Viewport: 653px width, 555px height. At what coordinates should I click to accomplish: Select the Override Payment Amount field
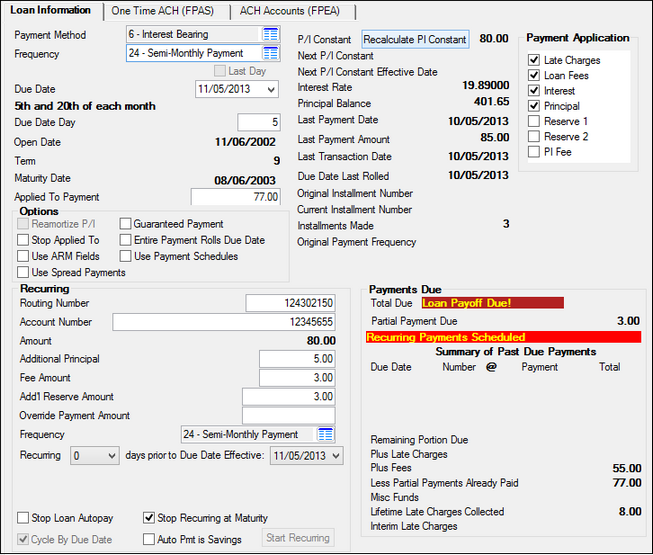(288, 416)
